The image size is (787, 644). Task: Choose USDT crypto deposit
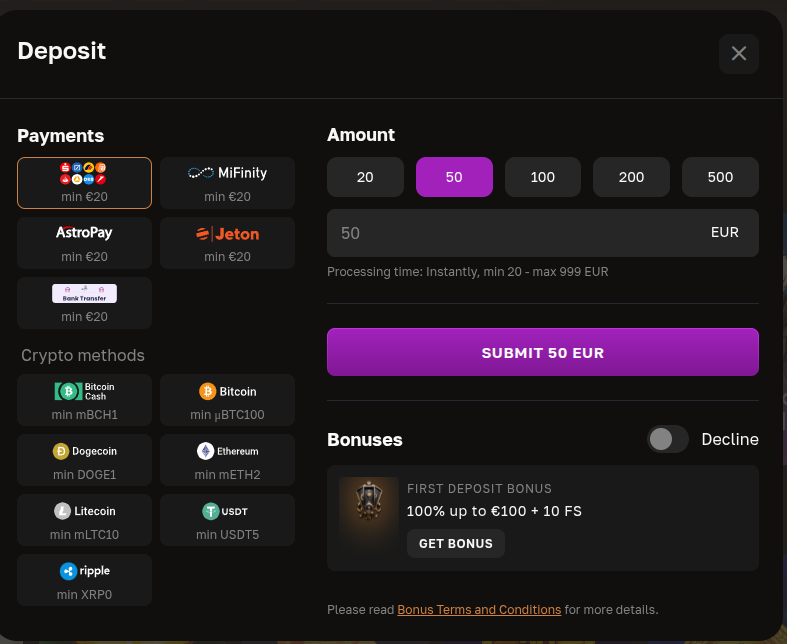pyautogui.click(x=227, y=519)
